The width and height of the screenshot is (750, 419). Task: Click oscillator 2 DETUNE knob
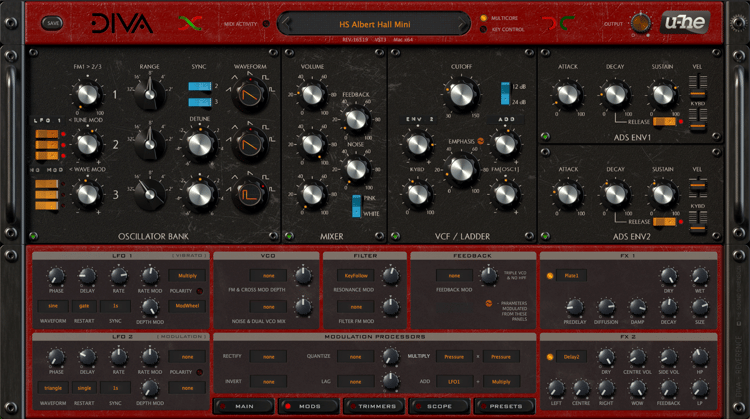click(200, 144)
